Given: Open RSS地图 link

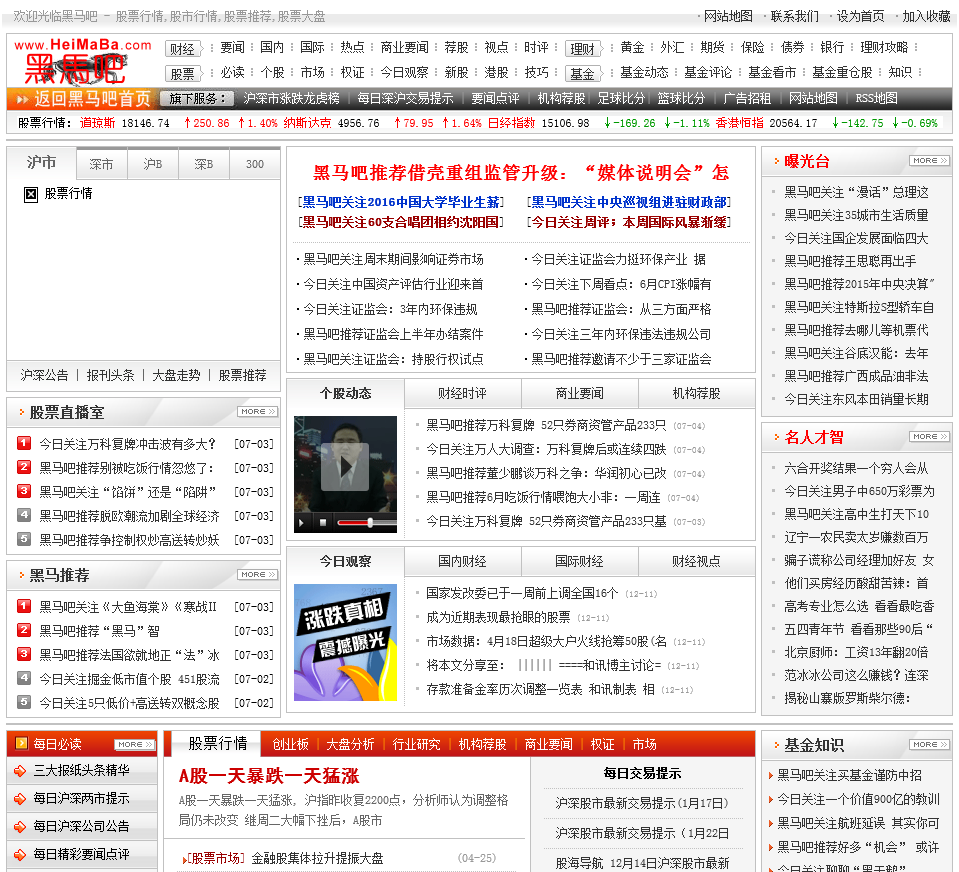Looking at the screenshot, I should click(x=876, y=98).
